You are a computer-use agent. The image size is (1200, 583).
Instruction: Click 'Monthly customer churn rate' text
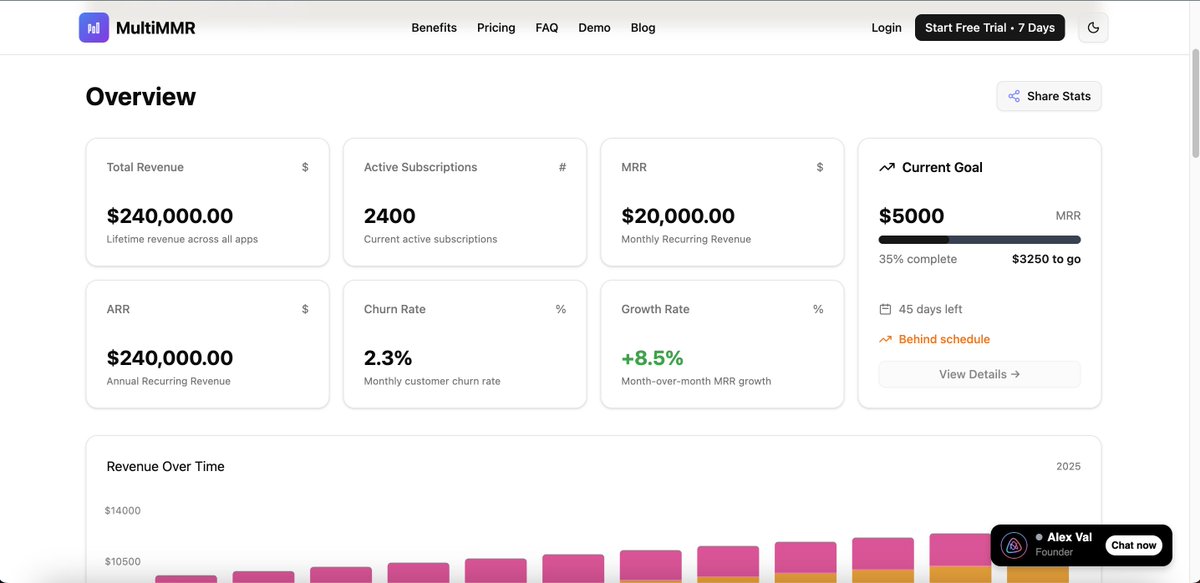pyautogui.click(x=432, y=381)
